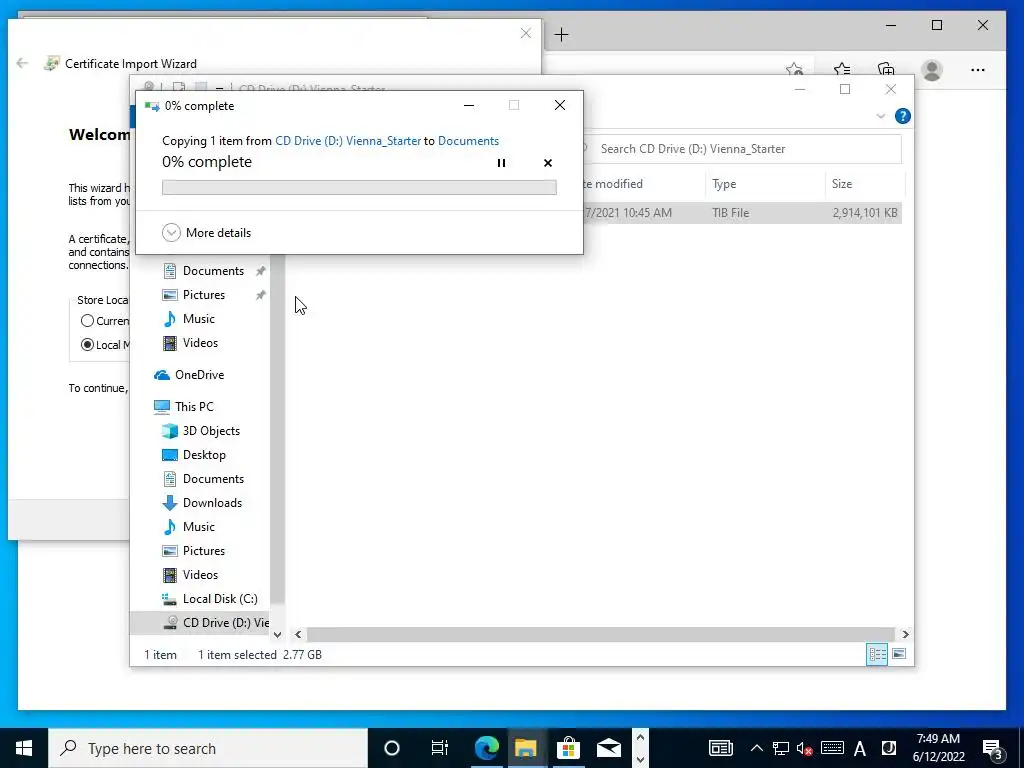Open Edge collections icon
The width and height of the screenshot is (1024, 768).
886,69
